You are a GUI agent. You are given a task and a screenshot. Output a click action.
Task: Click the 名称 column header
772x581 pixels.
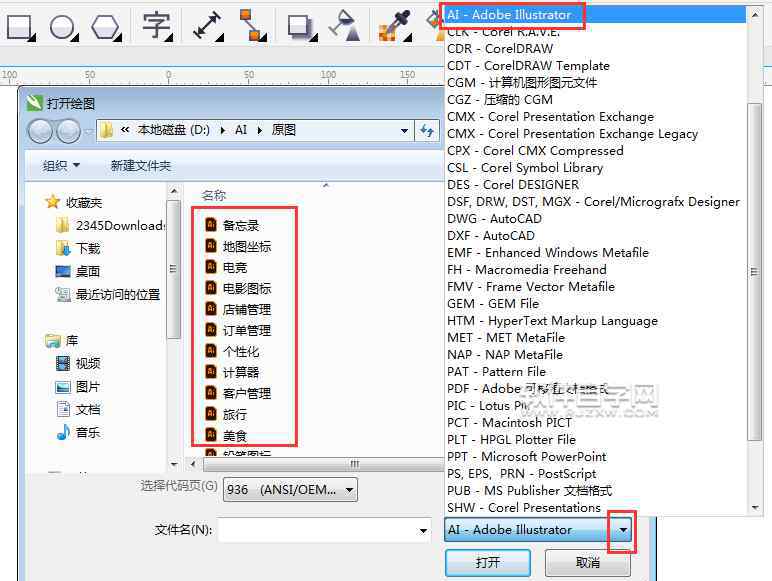[214, 195]
